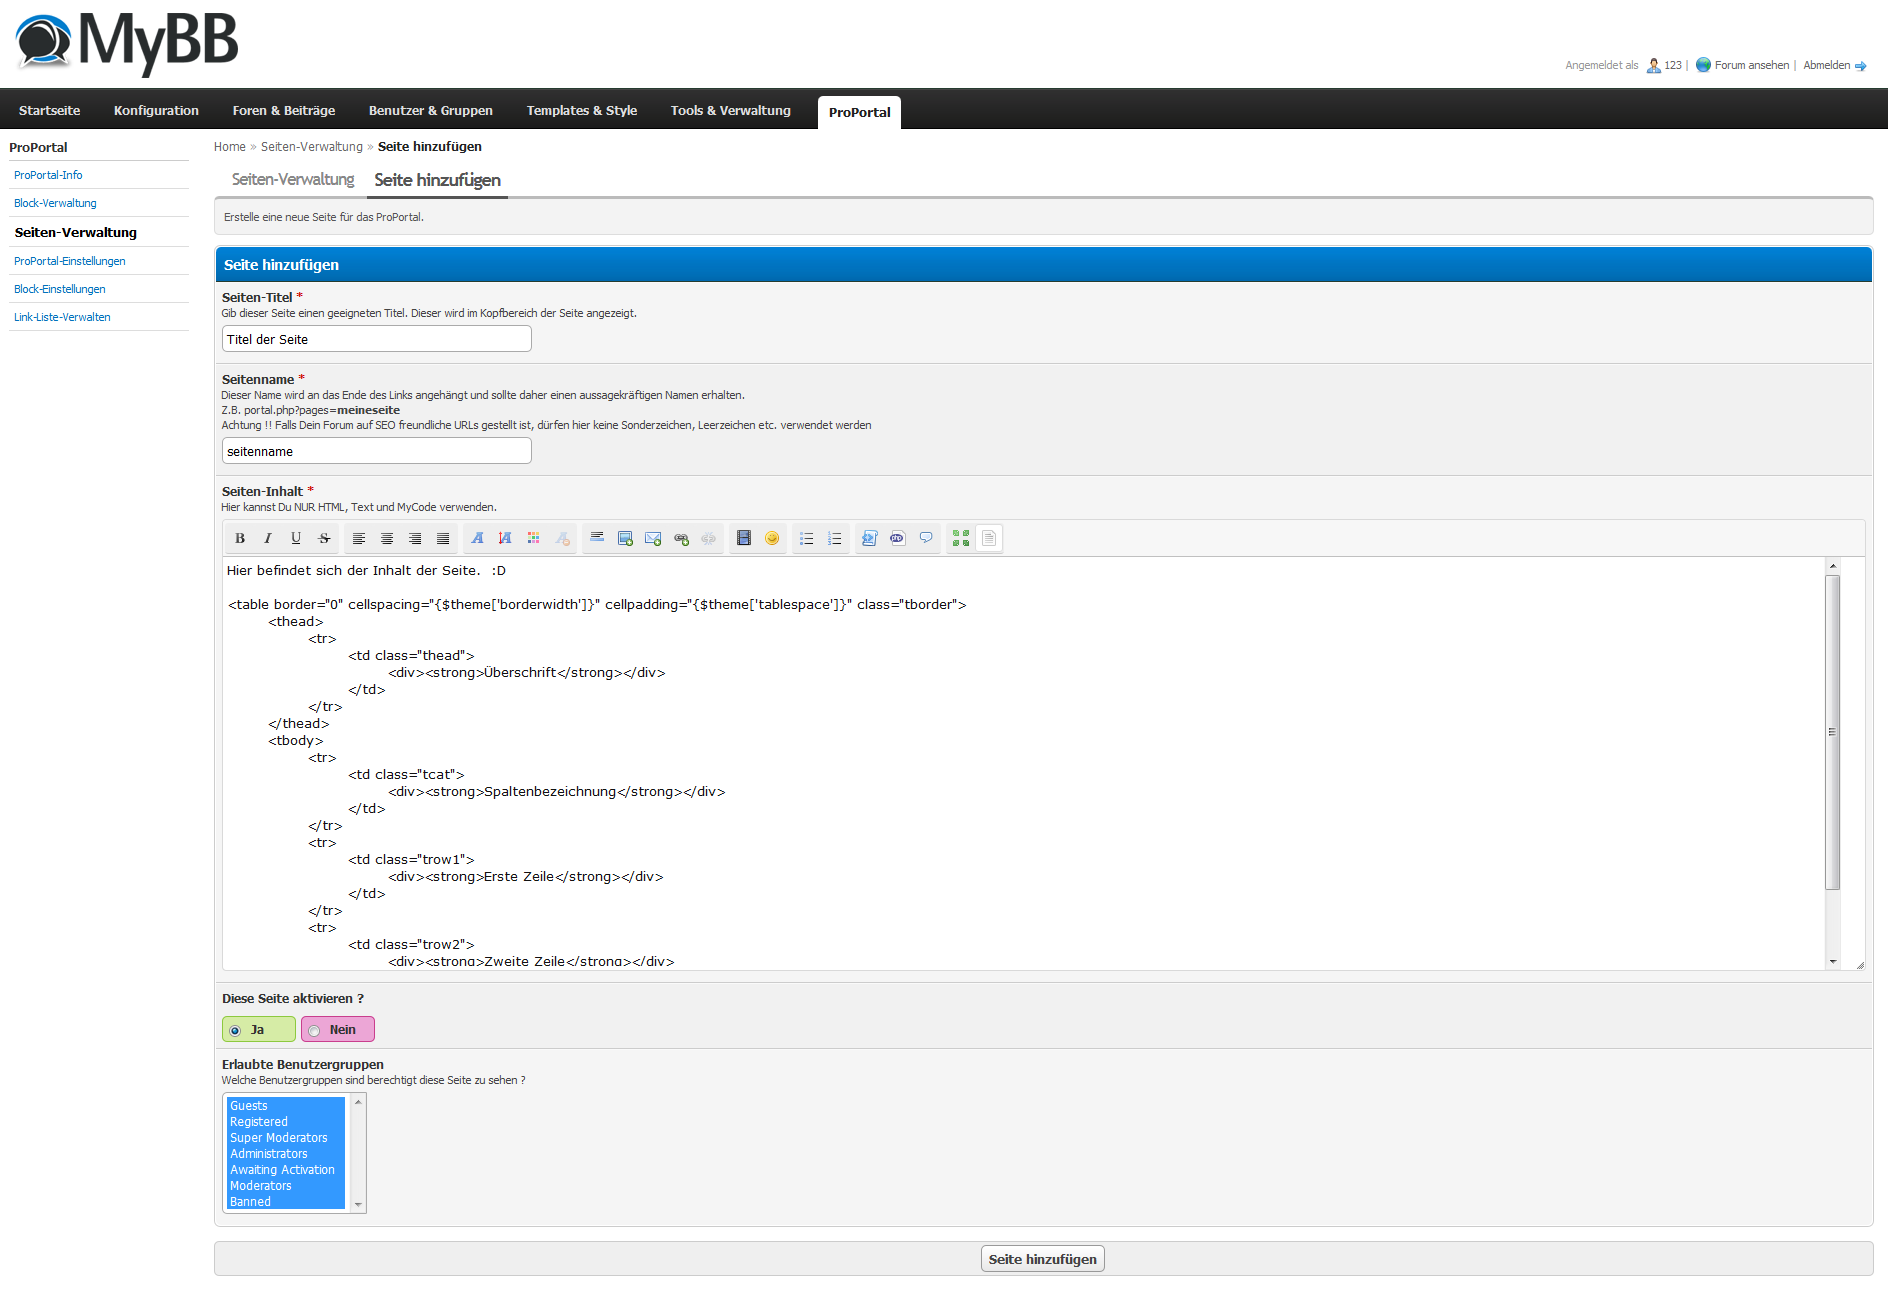Image resolution: width=1888 pixels, height=1316 pixels.
Task: Toggle strikethrough formatting in the editor
Action: (x=324, y=538)
